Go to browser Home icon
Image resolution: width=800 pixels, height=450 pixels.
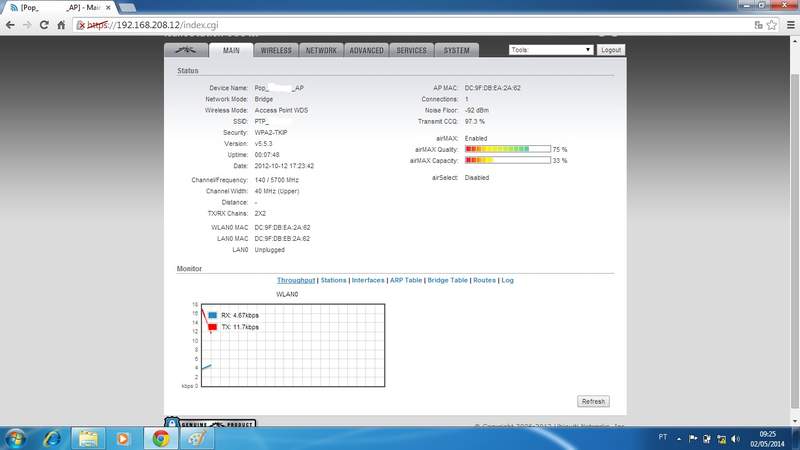click(61, 25)
